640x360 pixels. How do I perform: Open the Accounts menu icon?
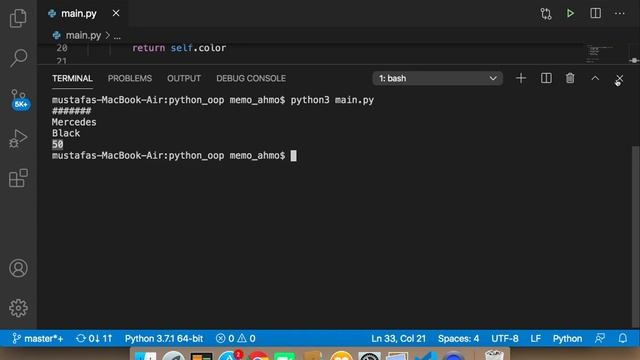18,268
